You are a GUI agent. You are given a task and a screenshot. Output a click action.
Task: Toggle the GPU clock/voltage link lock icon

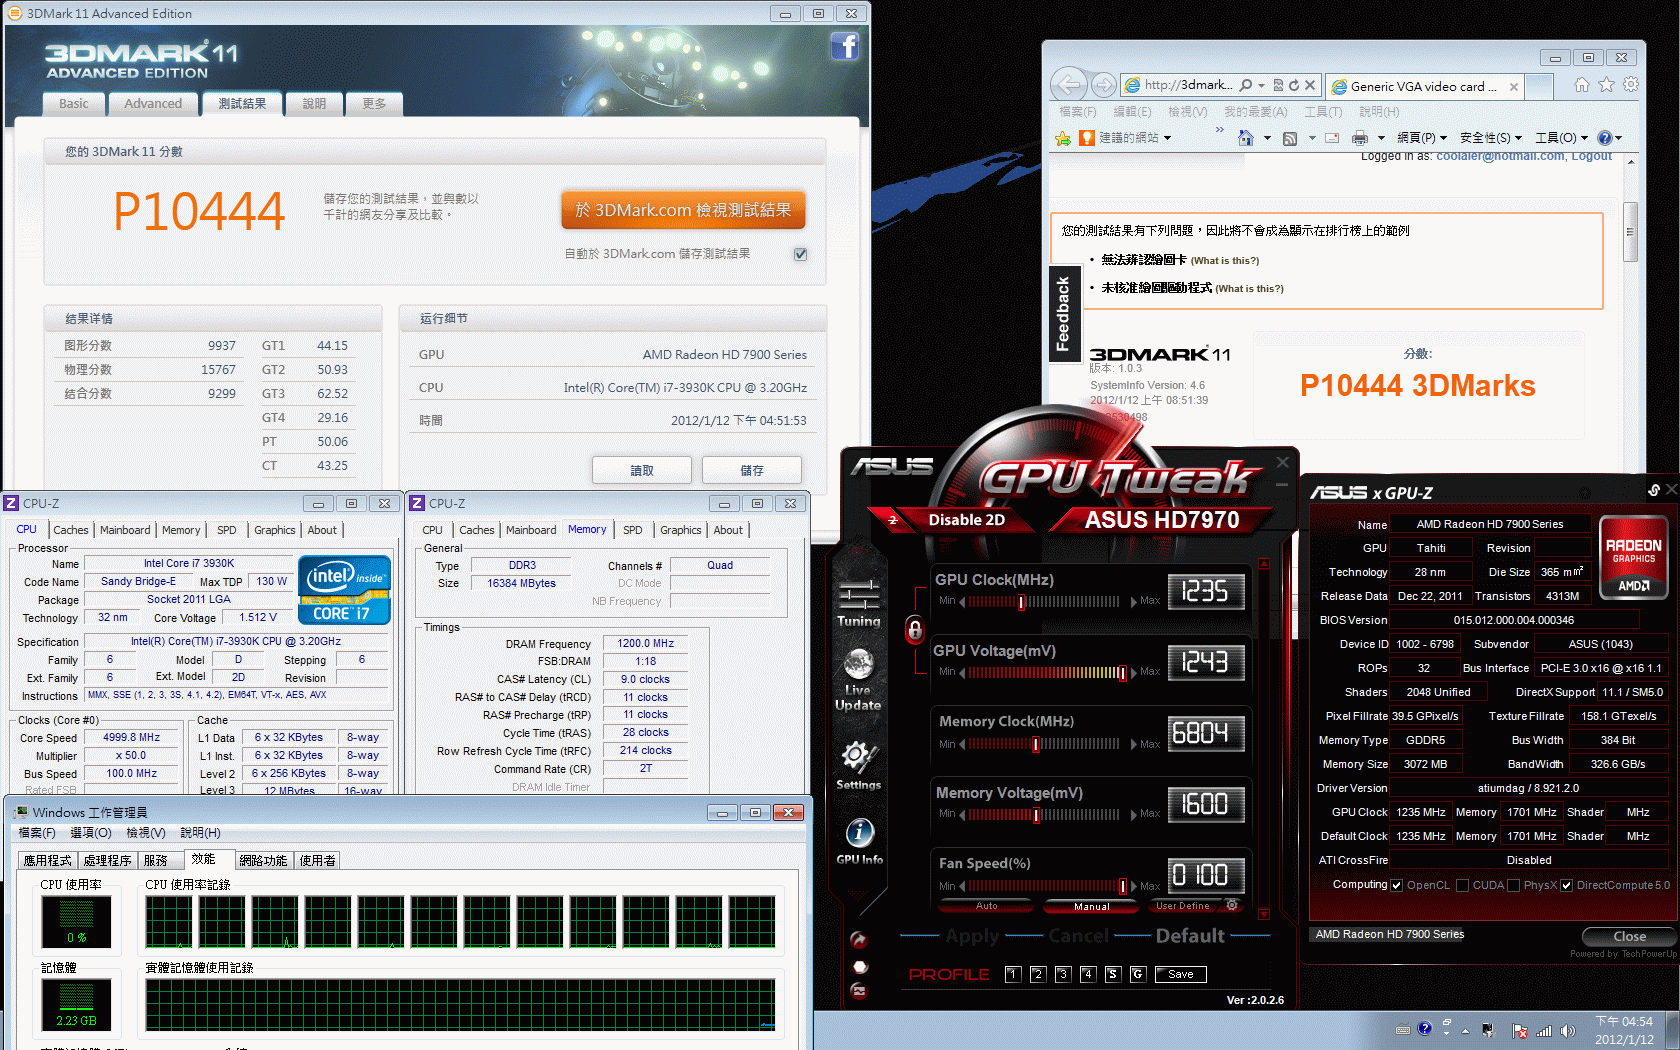[914, 629]
